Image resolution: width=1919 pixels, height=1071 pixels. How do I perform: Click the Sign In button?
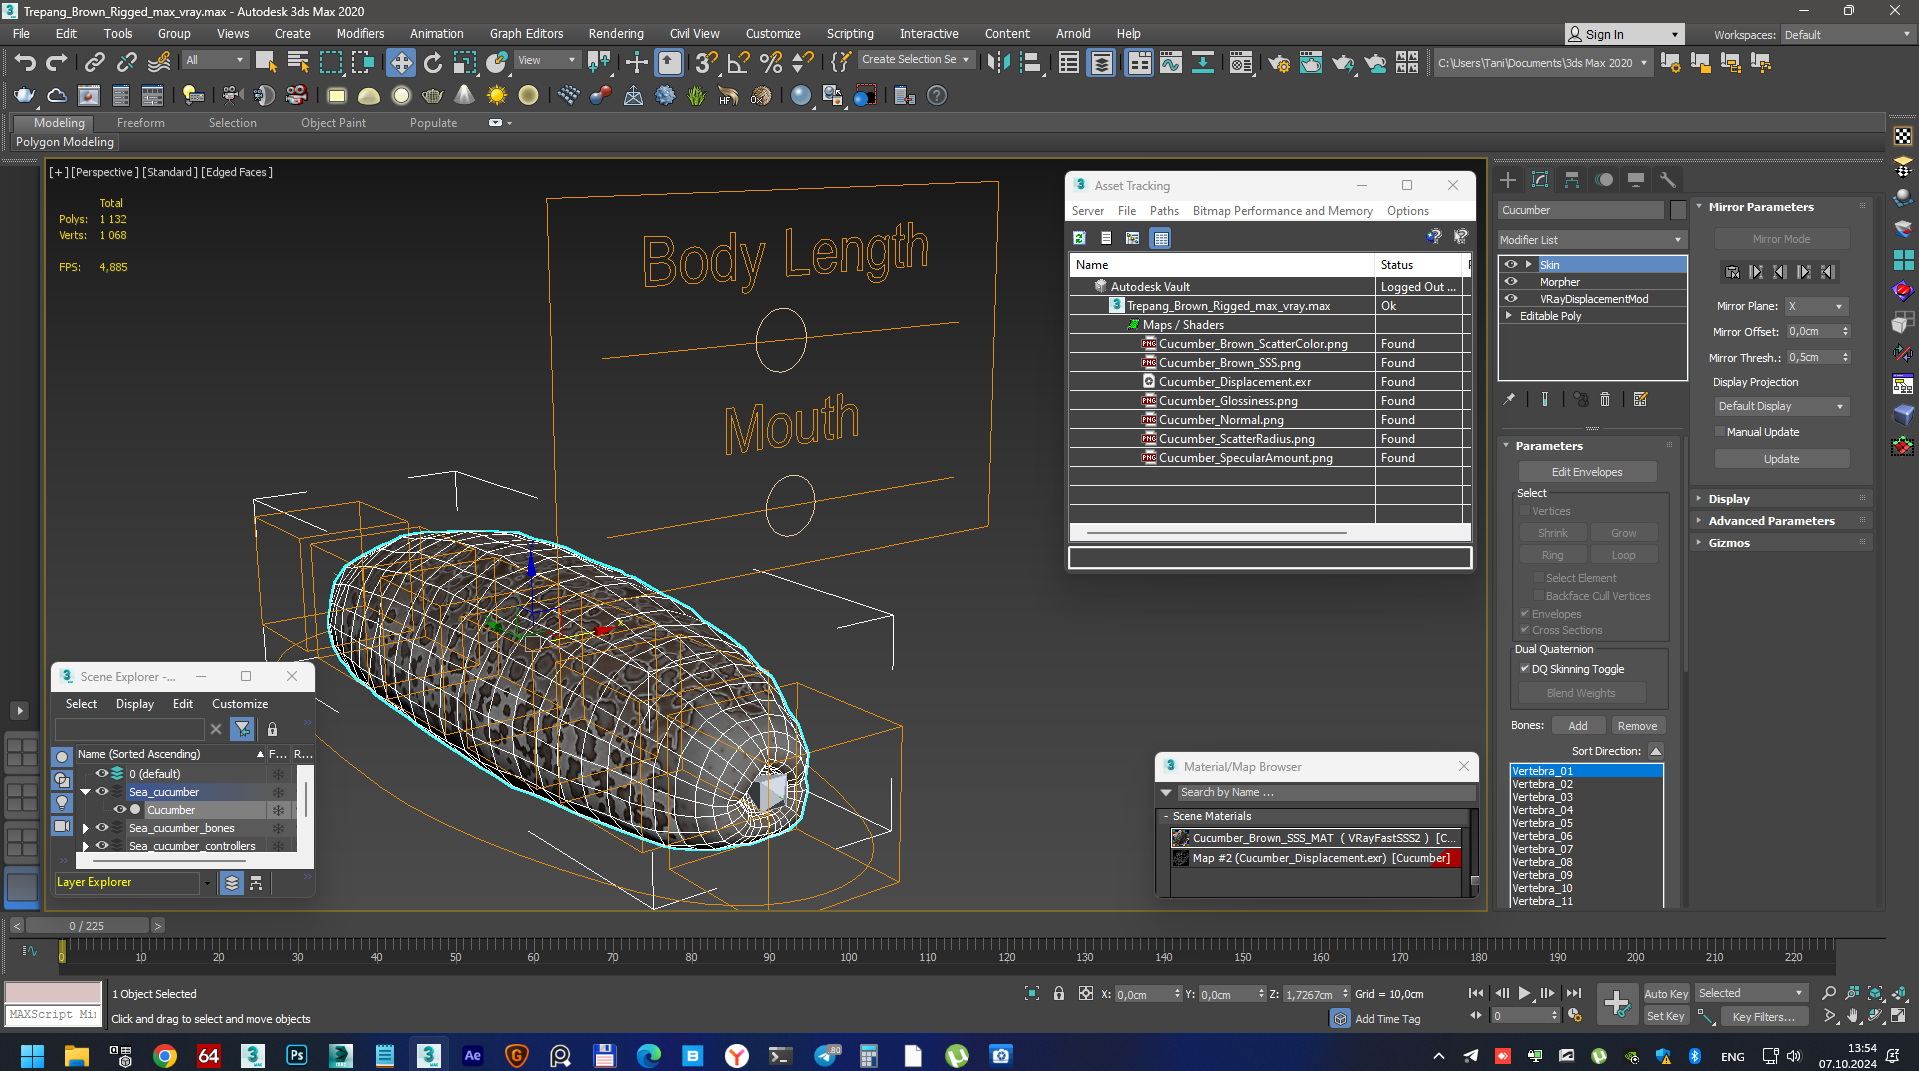(x=1623, y=35)
